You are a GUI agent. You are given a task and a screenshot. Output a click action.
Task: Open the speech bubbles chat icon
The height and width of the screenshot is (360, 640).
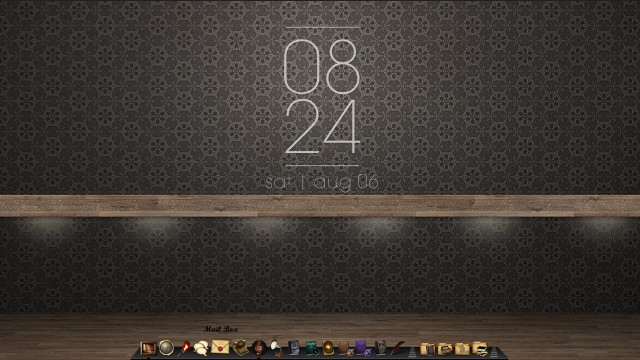[x=201, y=348]
